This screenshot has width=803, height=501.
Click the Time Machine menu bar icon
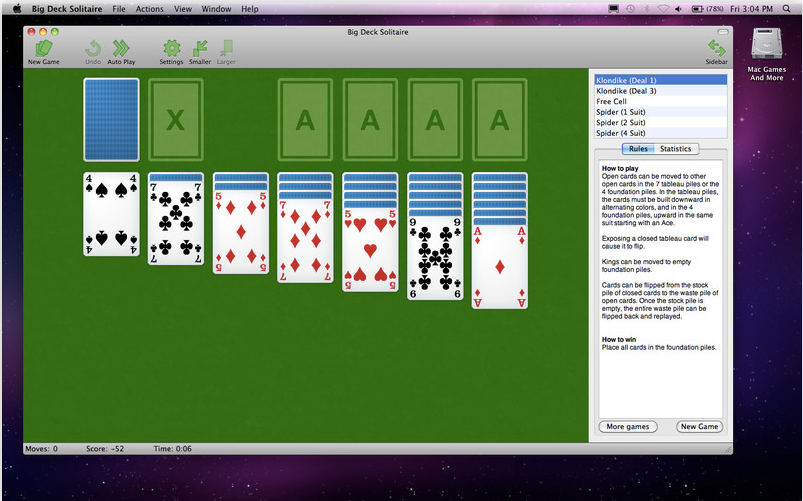coord(630,9)
